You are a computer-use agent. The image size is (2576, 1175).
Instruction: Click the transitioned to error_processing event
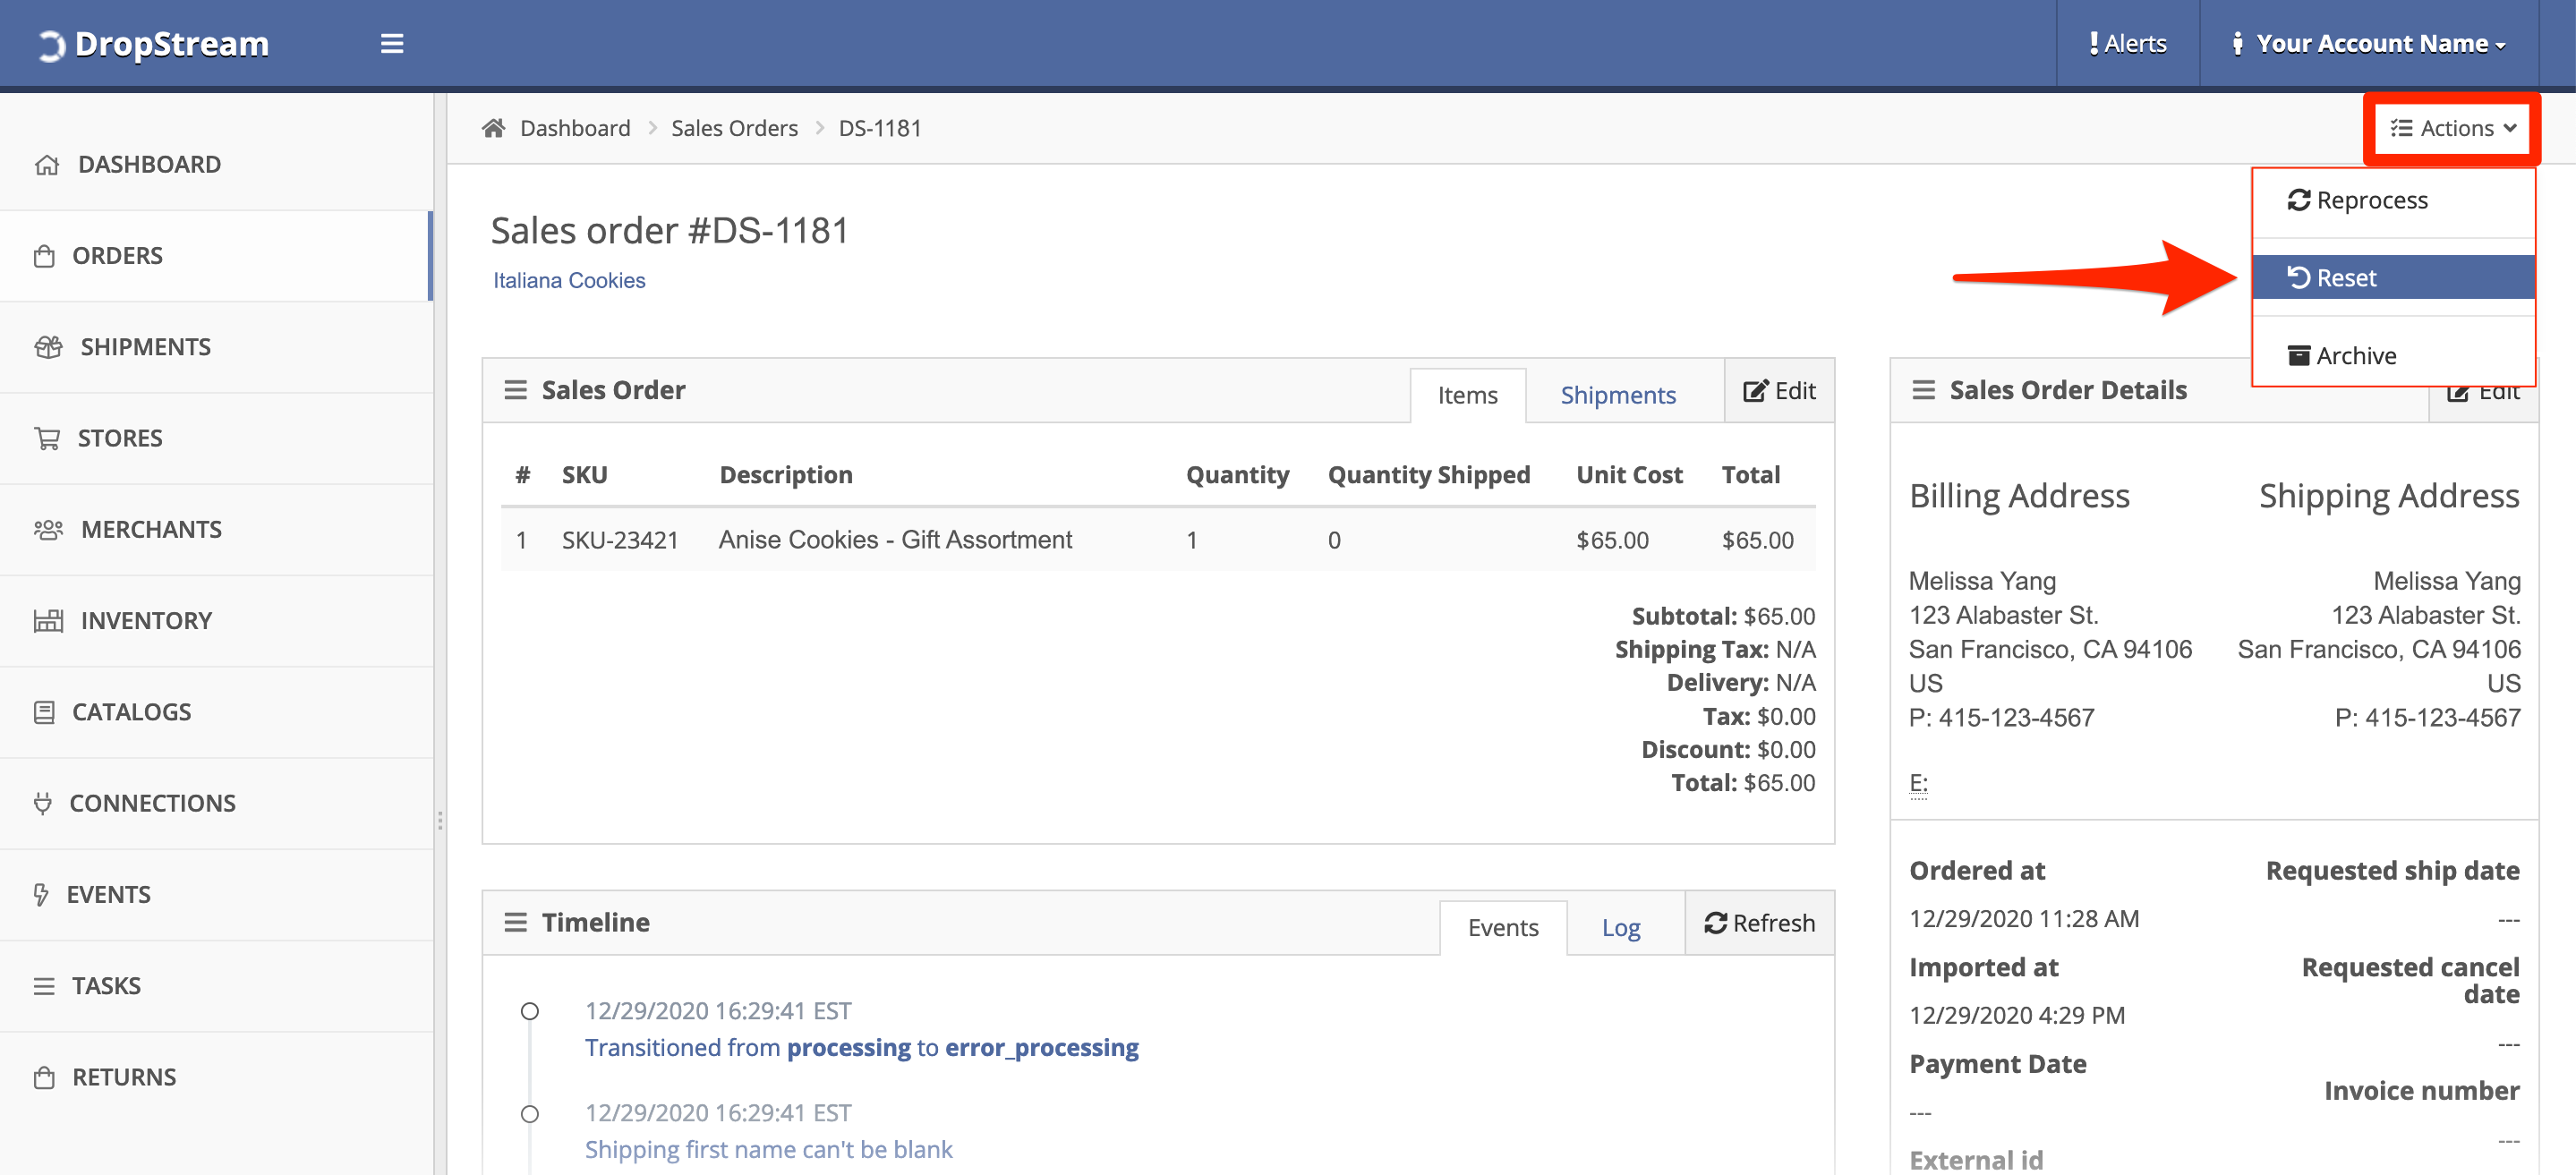click(x=861, y=1047)
